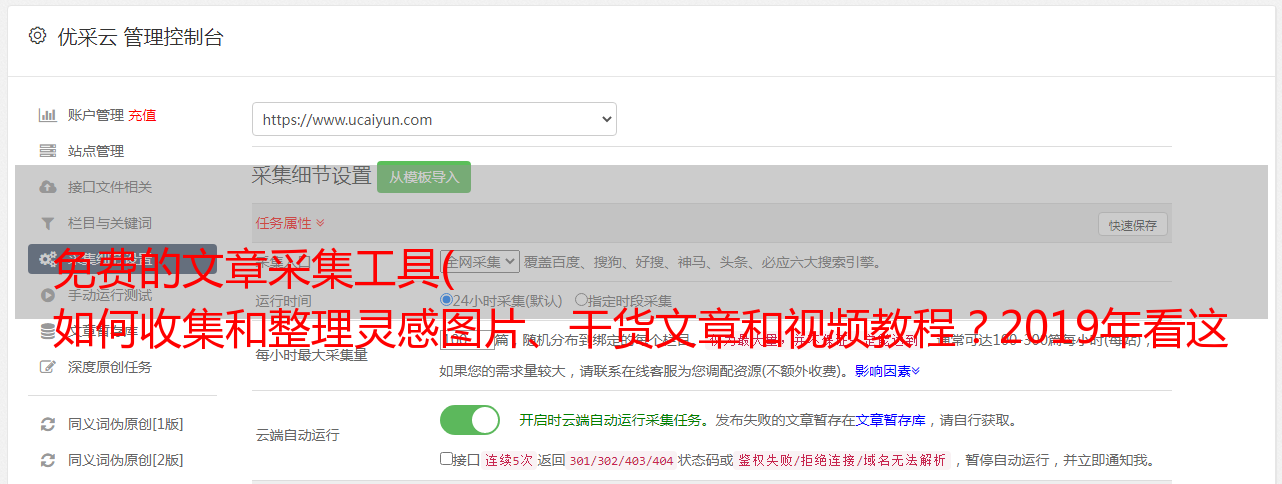The width and height of the screenshot is (1282, 484).
Task: Open 站点管理 in the sidebar
Action: click(x=96, y=151)
